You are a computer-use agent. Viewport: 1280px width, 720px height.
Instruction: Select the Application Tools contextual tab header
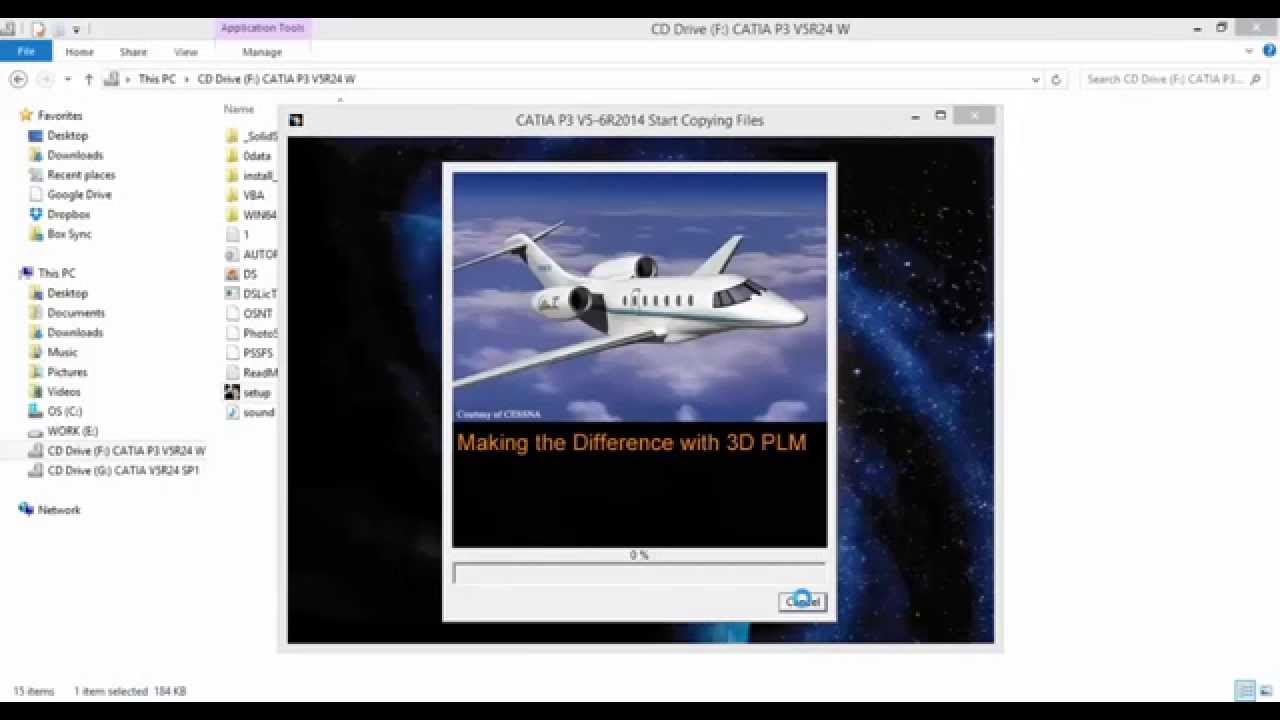click(x=262, y=28)
